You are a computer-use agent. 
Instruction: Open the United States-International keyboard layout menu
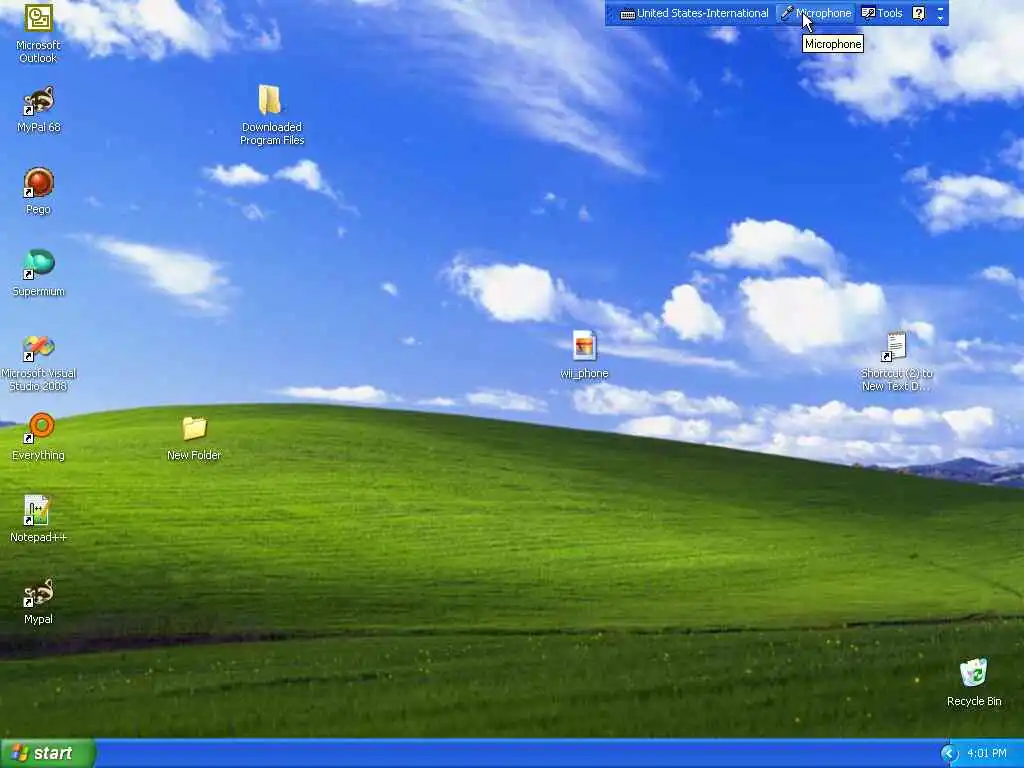click(694, 13)
